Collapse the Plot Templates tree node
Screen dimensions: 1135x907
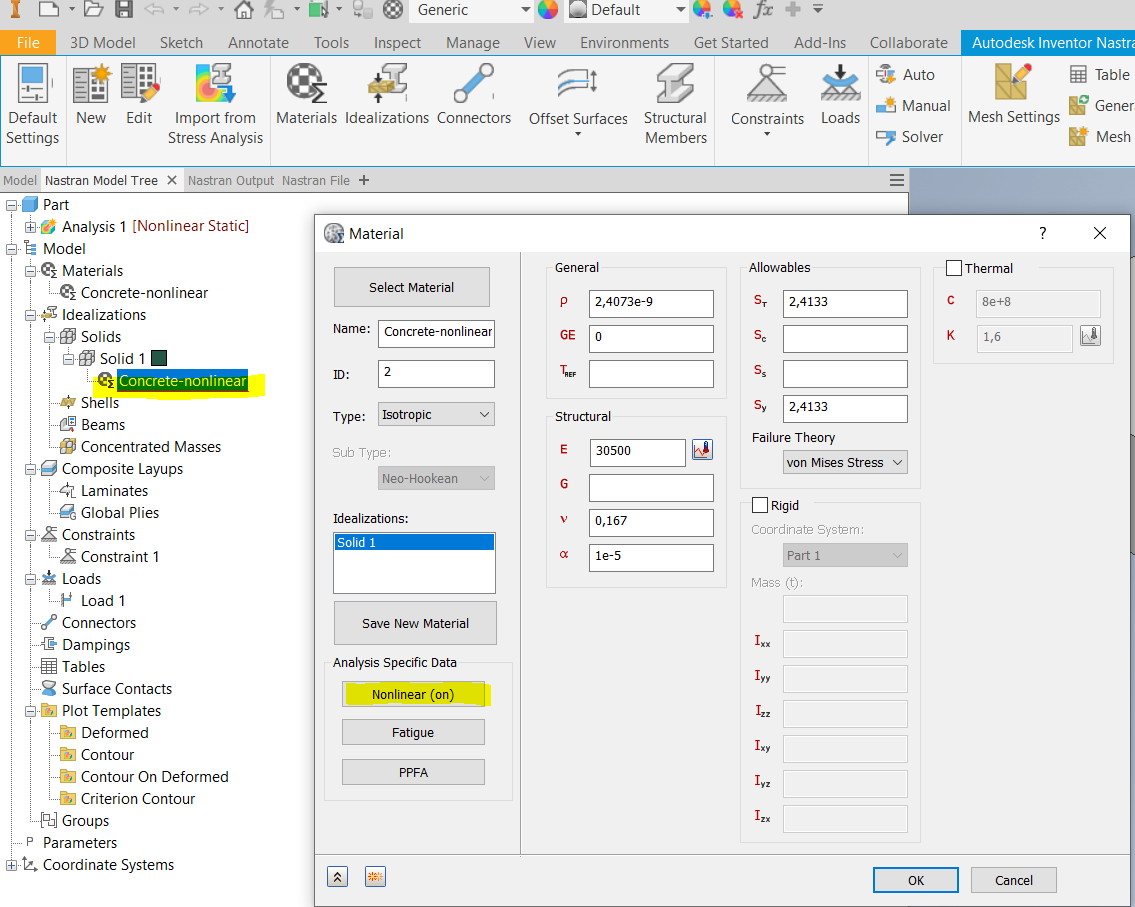tap(31, 710)
